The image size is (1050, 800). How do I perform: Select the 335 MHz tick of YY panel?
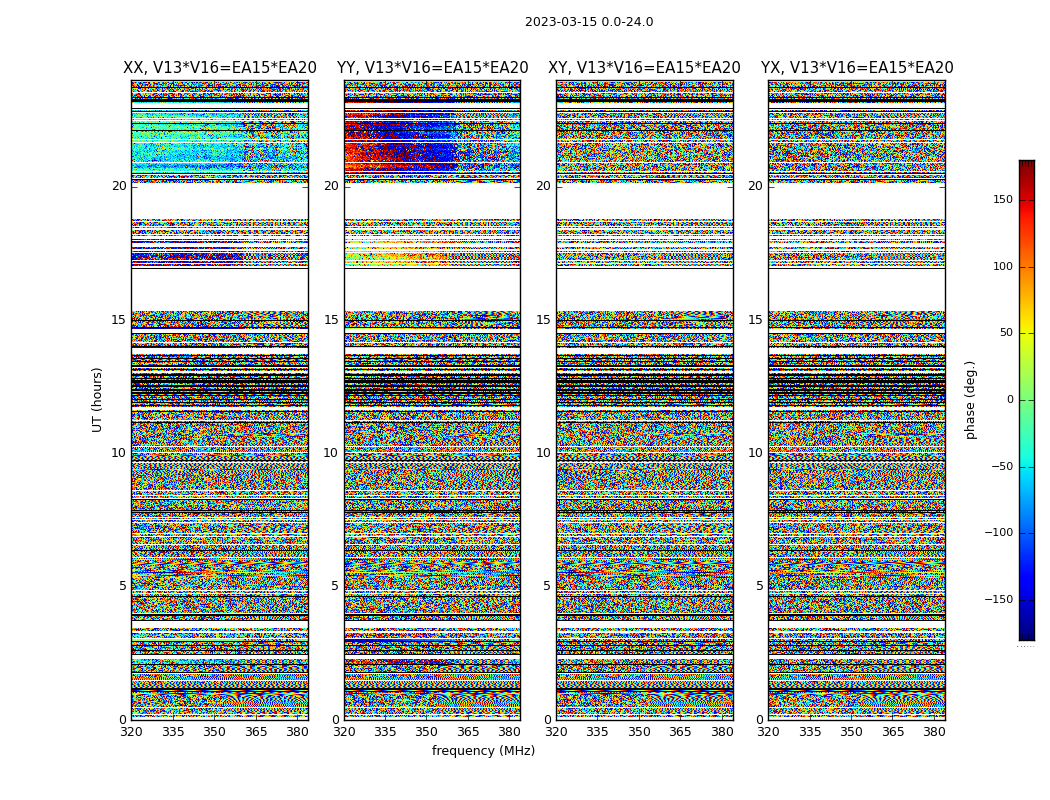[x=386, y=732]
